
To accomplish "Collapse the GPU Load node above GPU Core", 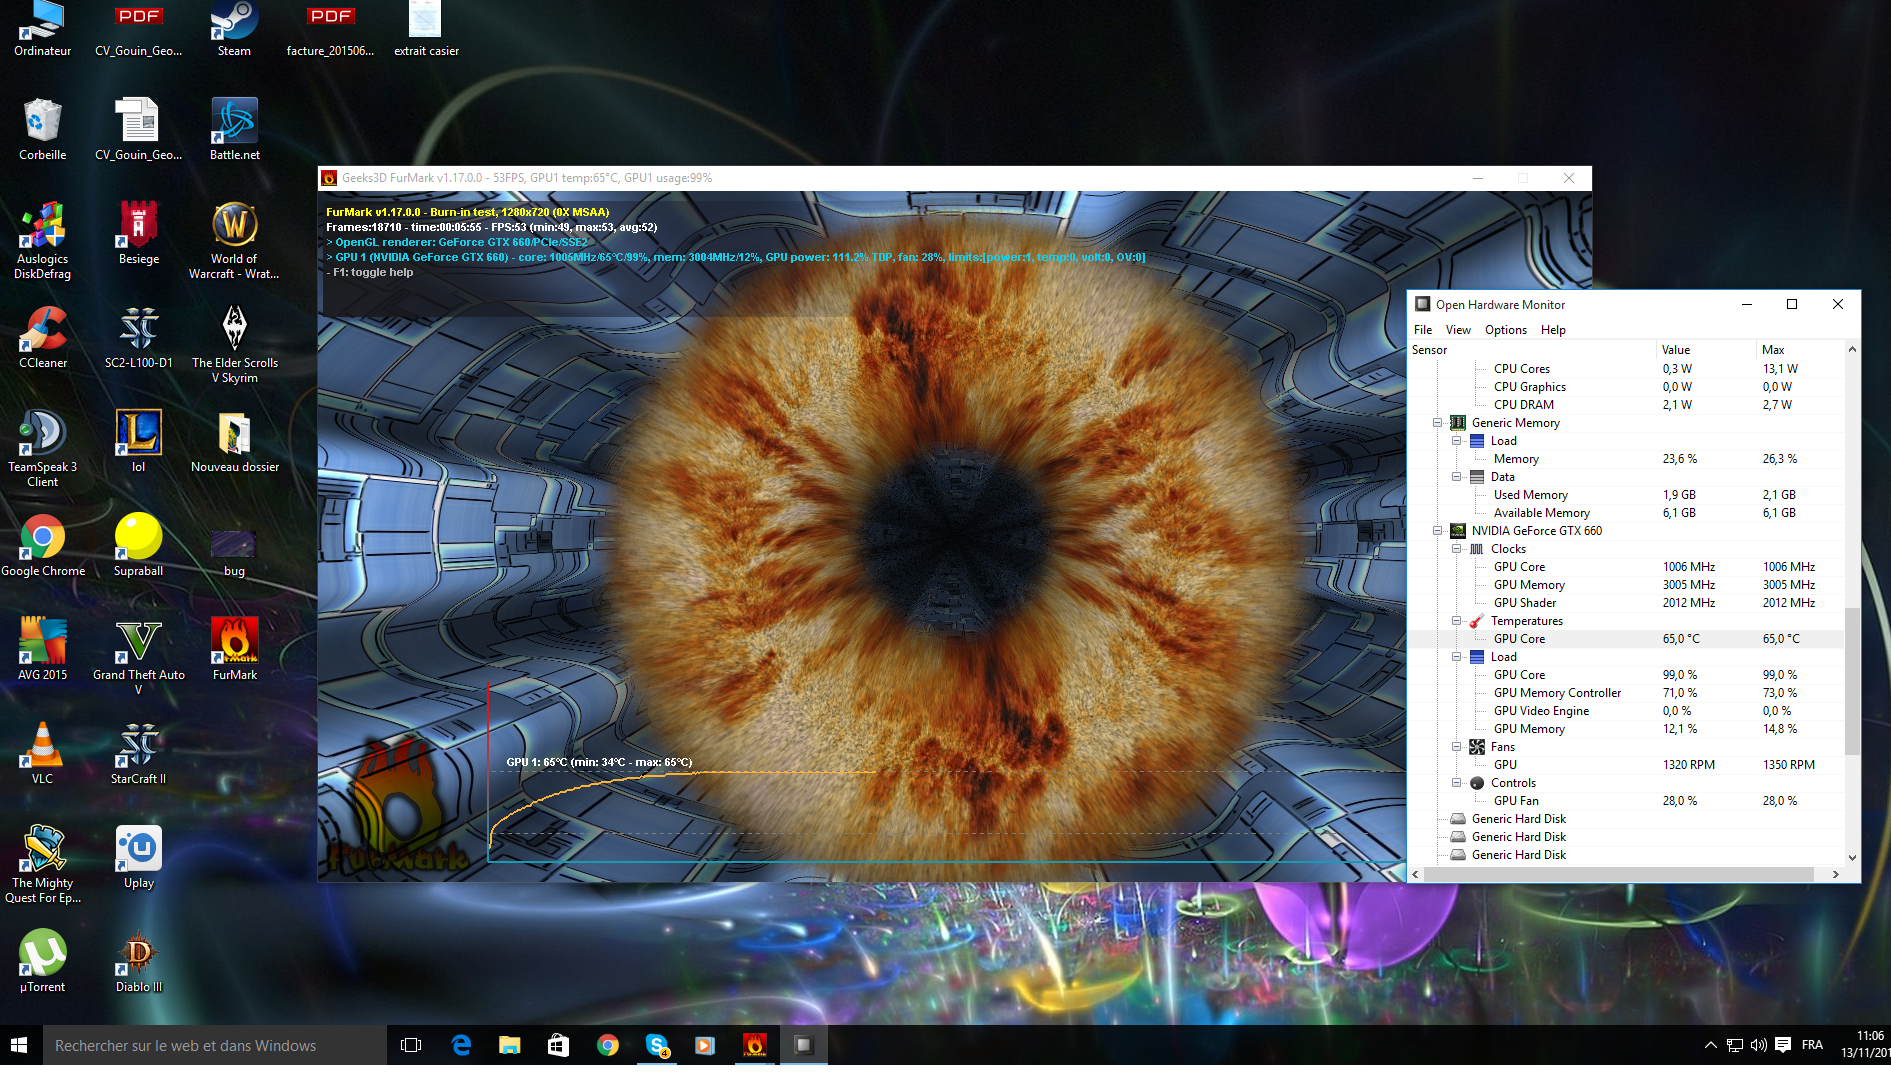I will [1457, 657].
